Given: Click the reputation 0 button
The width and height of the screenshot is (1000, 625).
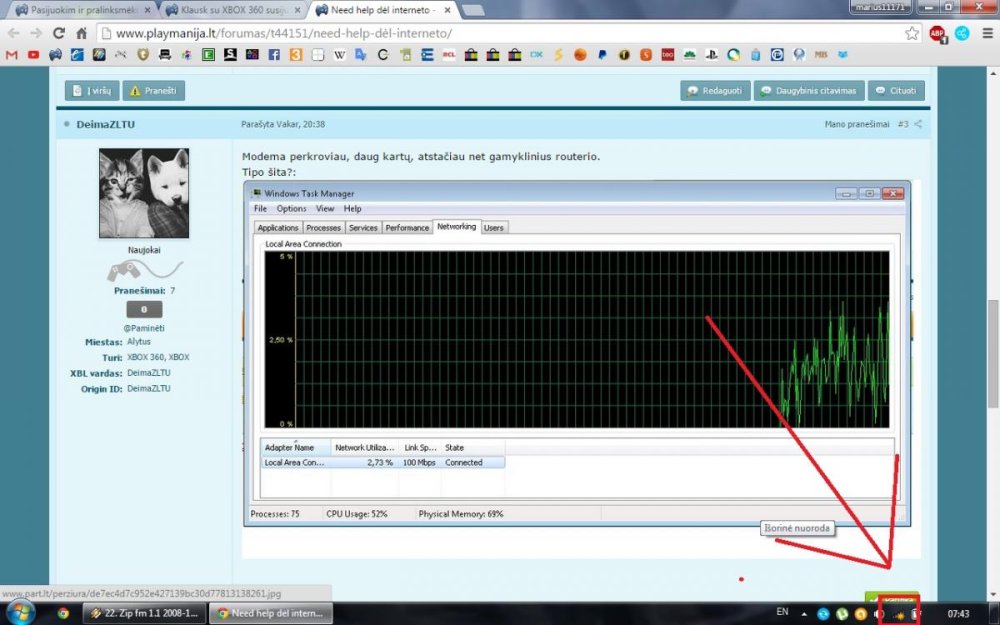Looking at the screenshot, I should click(144, 309).
